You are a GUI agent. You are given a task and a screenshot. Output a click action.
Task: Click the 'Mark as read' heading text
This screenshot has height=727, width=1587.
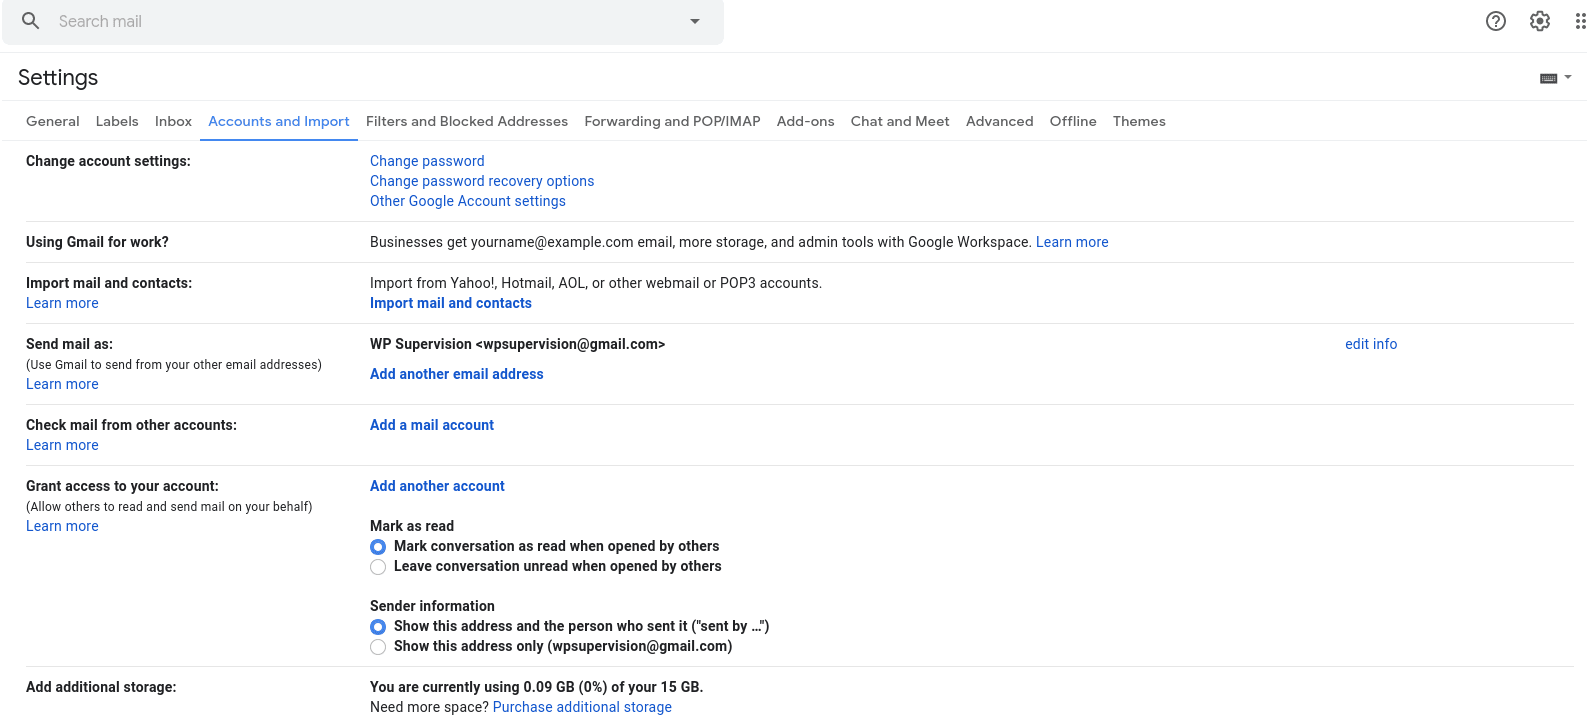(412, 526)
